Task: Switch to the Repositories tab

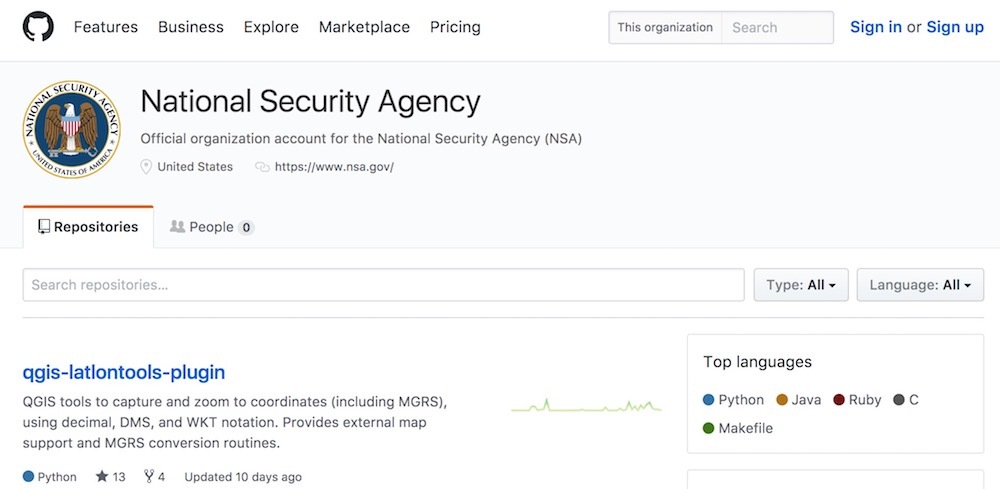Action: pyautogui.click(x=88, y=227)
